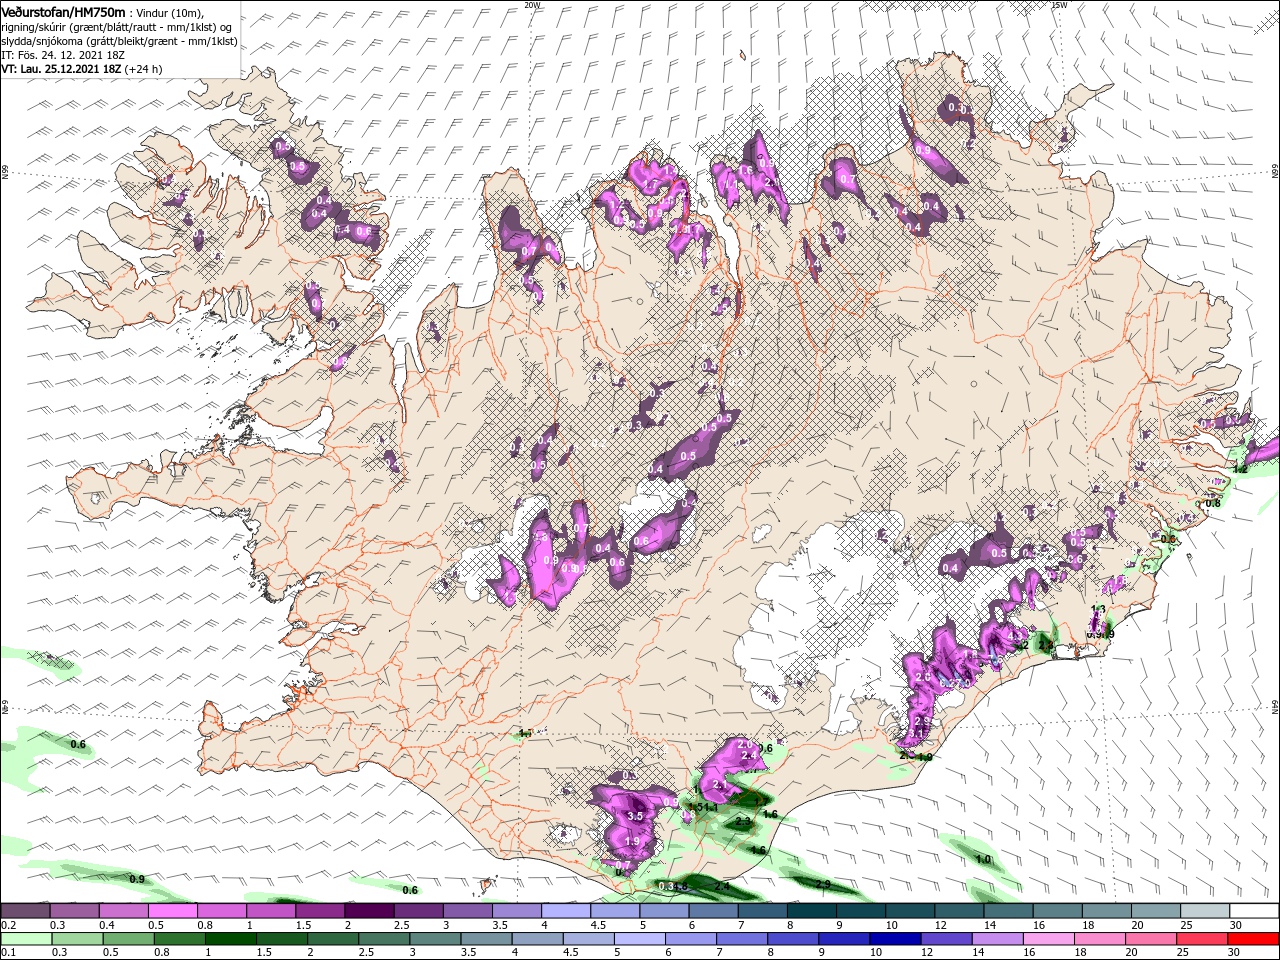Click the 'Vindur (10m)' description text

(169, 12)
